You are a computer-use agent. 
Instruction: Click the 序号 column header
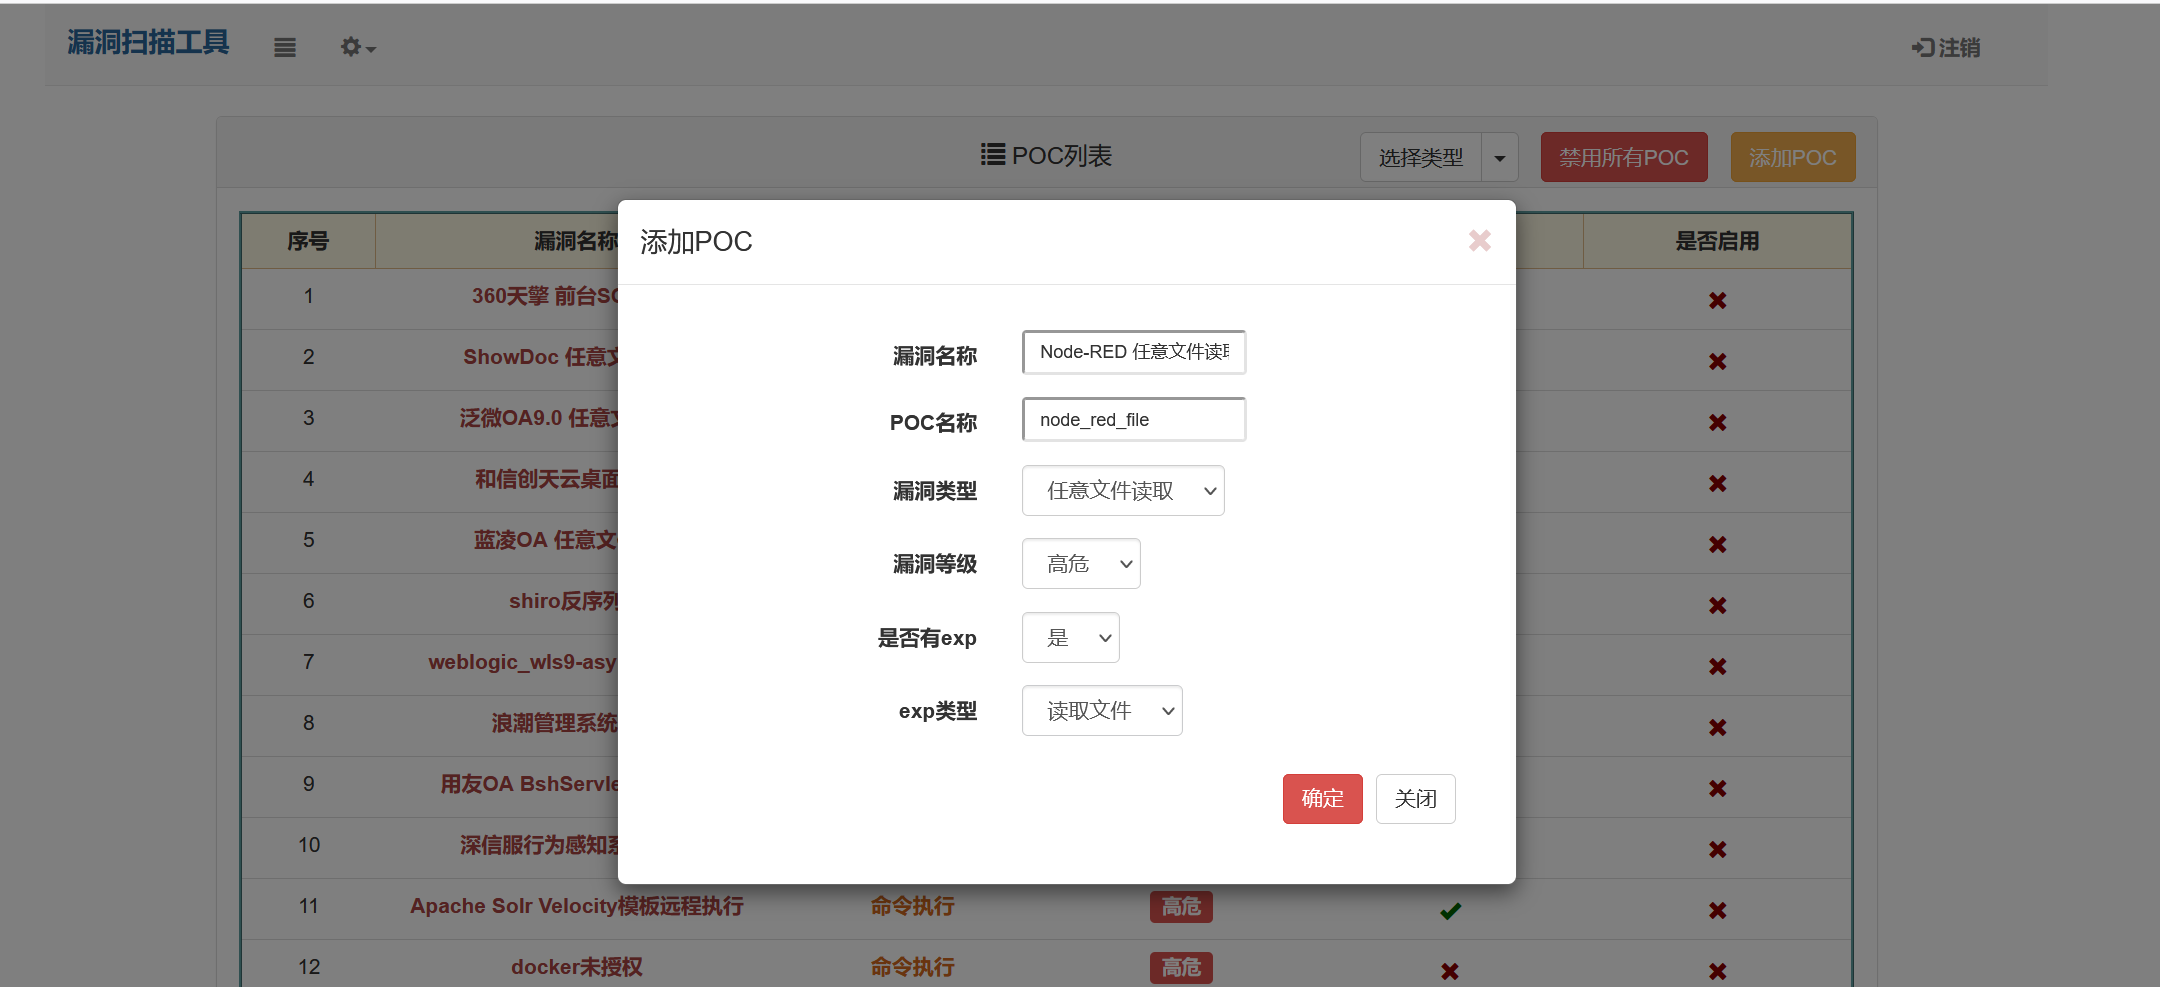[308, 241]
